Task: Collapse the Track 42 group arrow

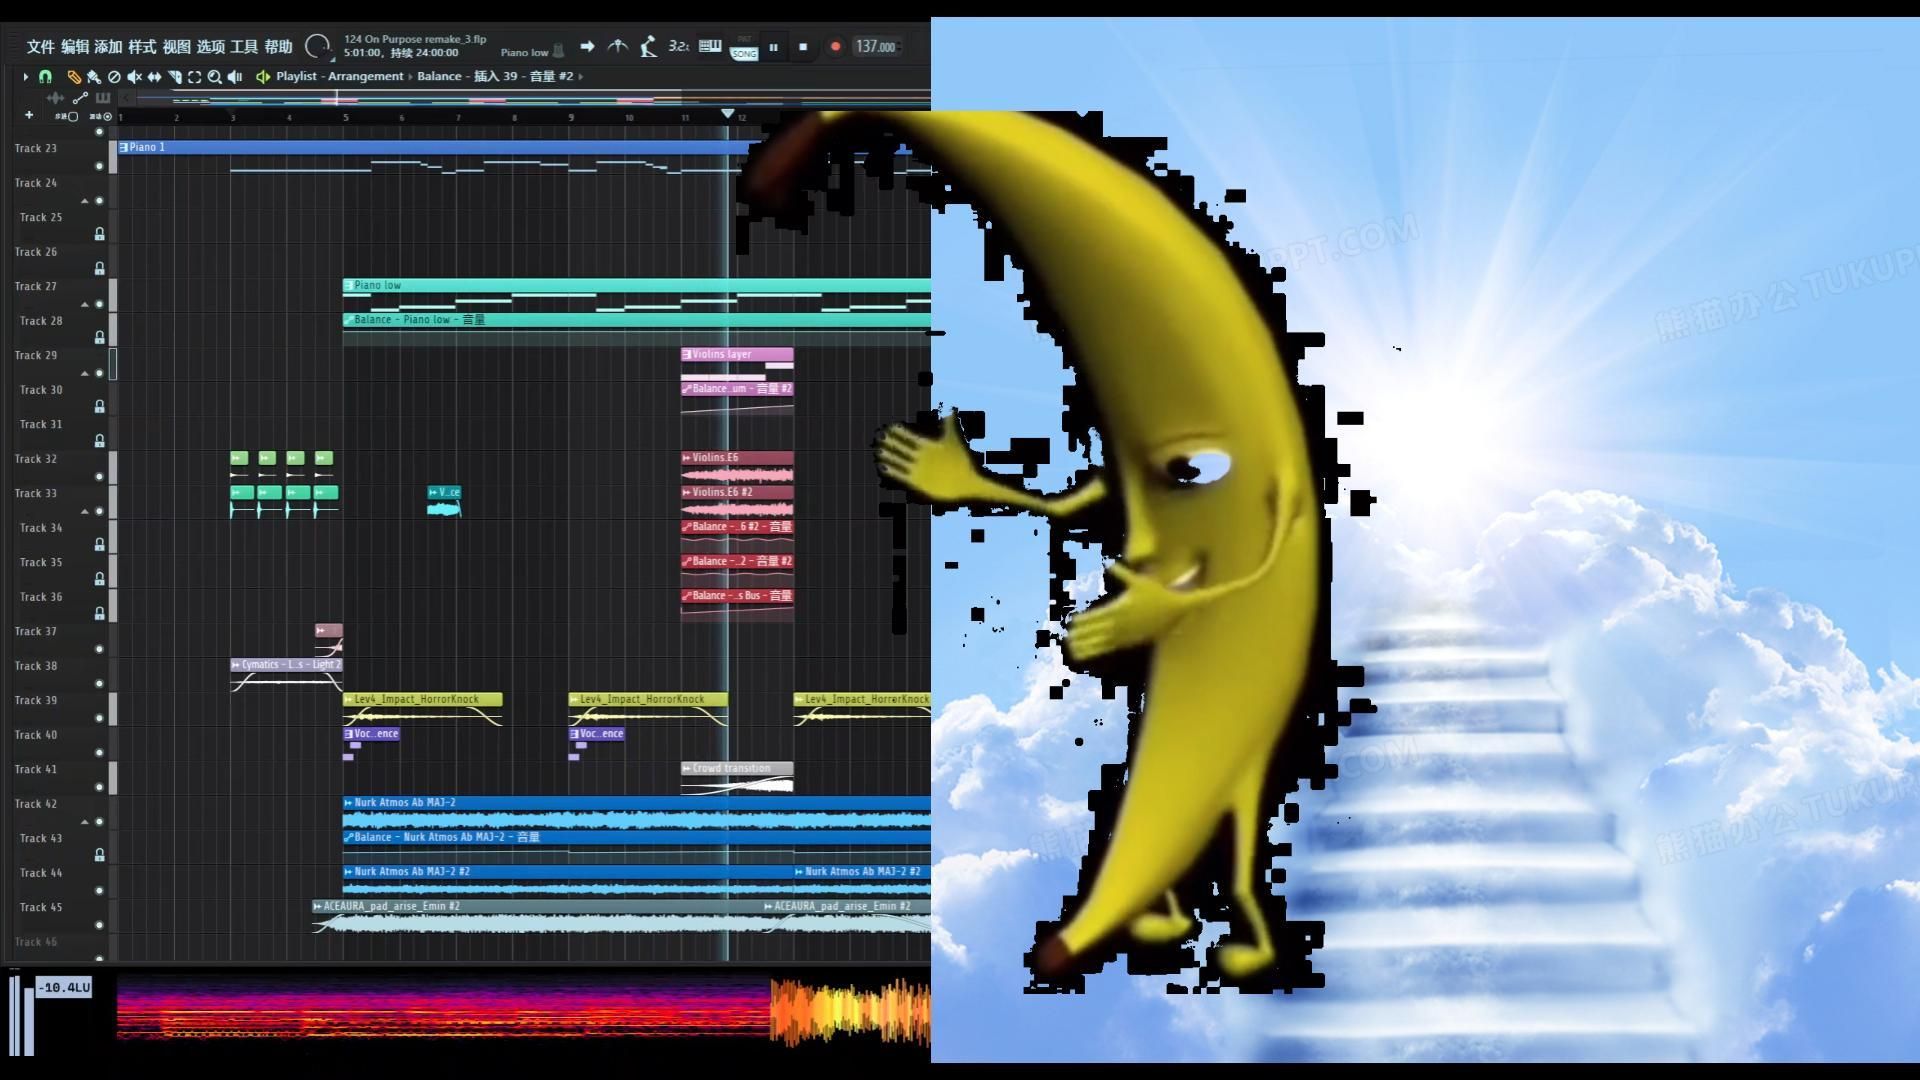Action: [x=85, y=822]
